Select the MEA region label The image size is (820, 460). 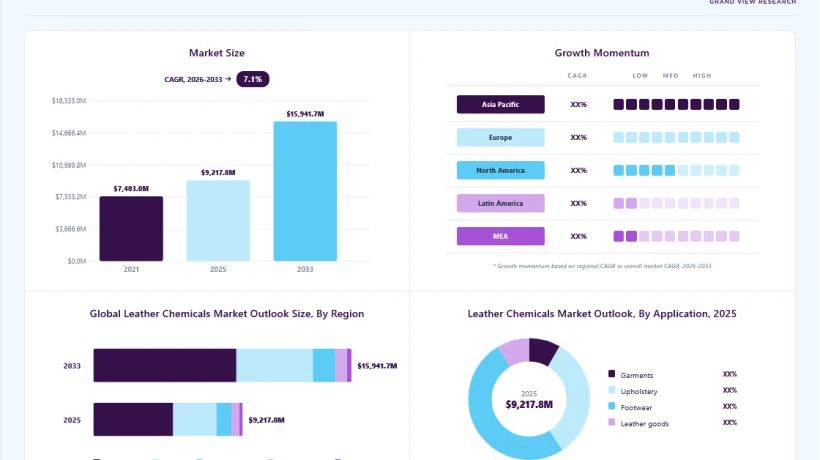[500, 236]
